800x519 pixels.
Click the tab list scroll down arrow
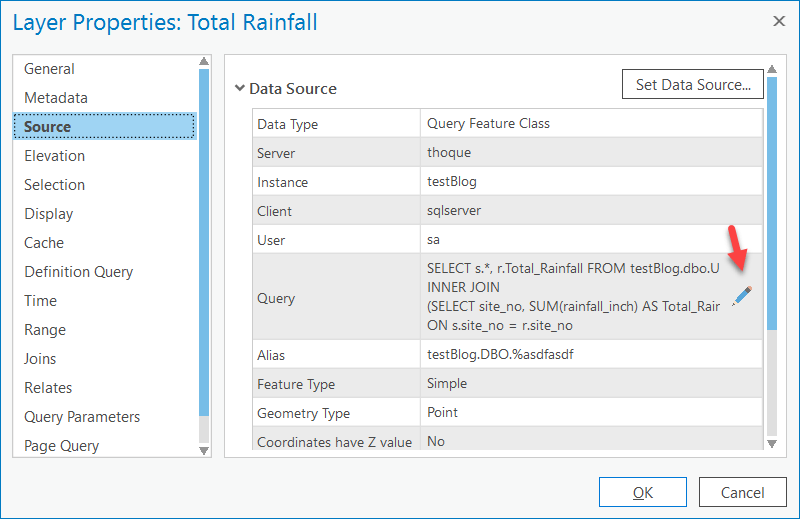204,451
